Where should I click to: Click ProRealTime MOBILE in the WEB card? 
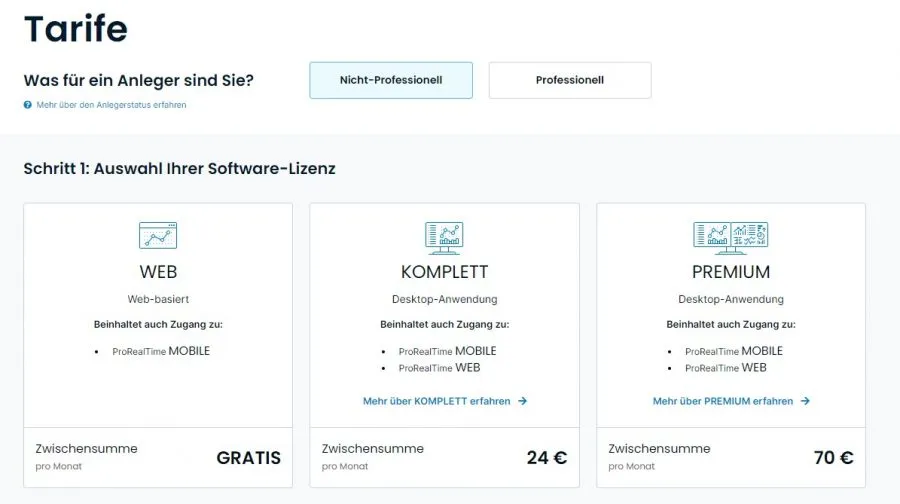coord(161,351)
